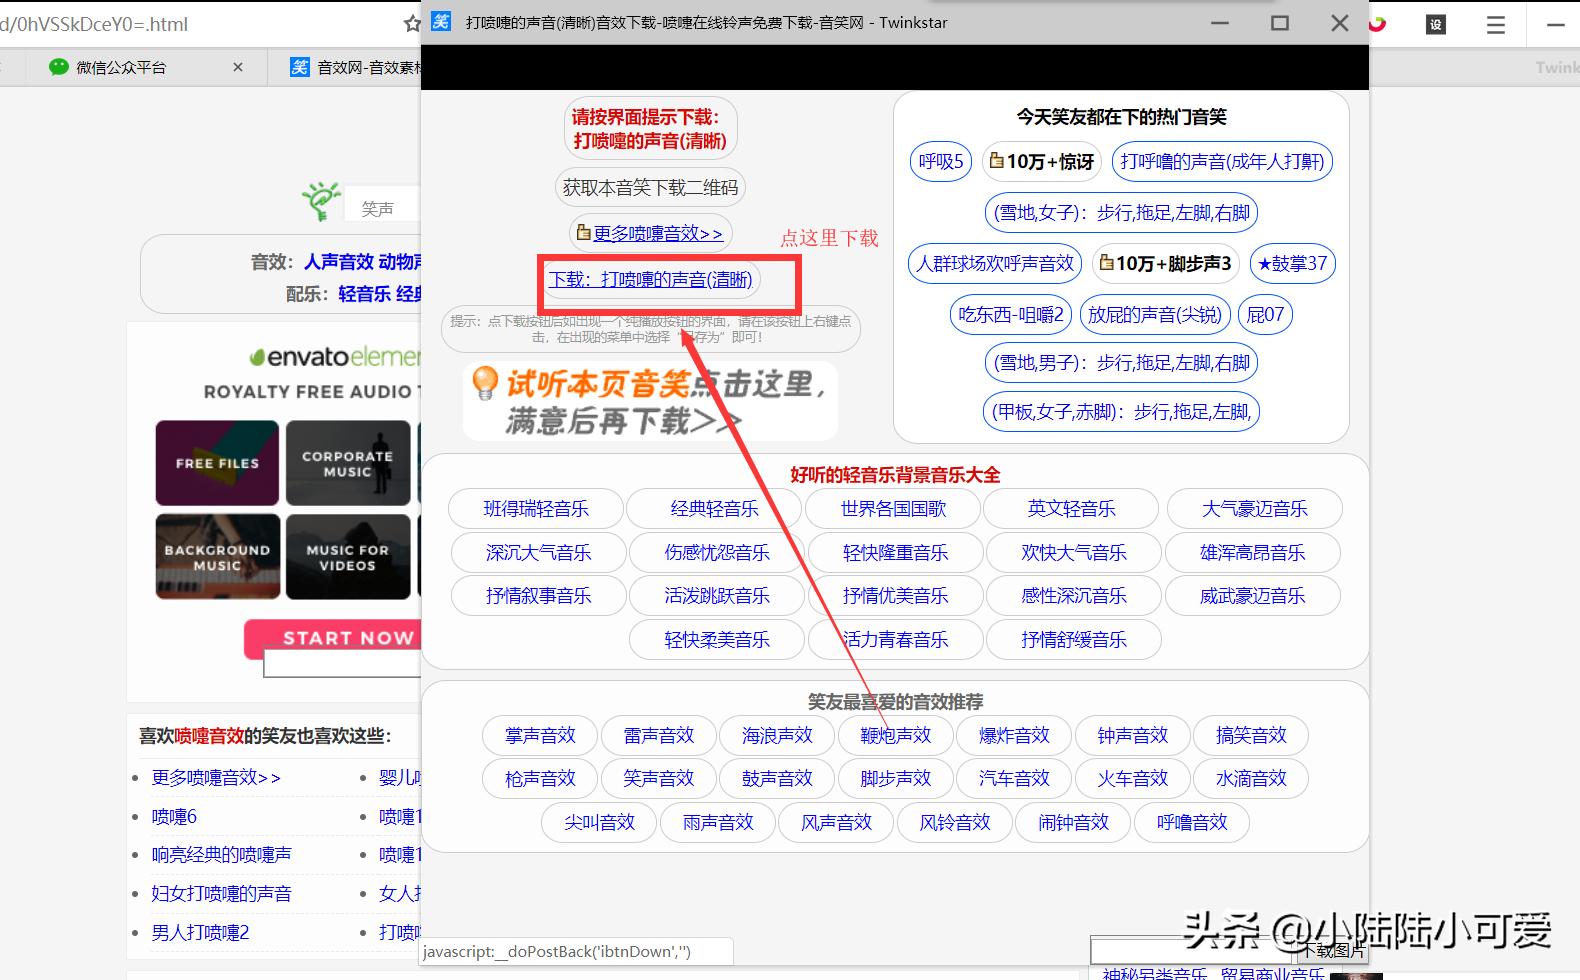Open 经典轻音乐 category

click(x=714, y=509)
